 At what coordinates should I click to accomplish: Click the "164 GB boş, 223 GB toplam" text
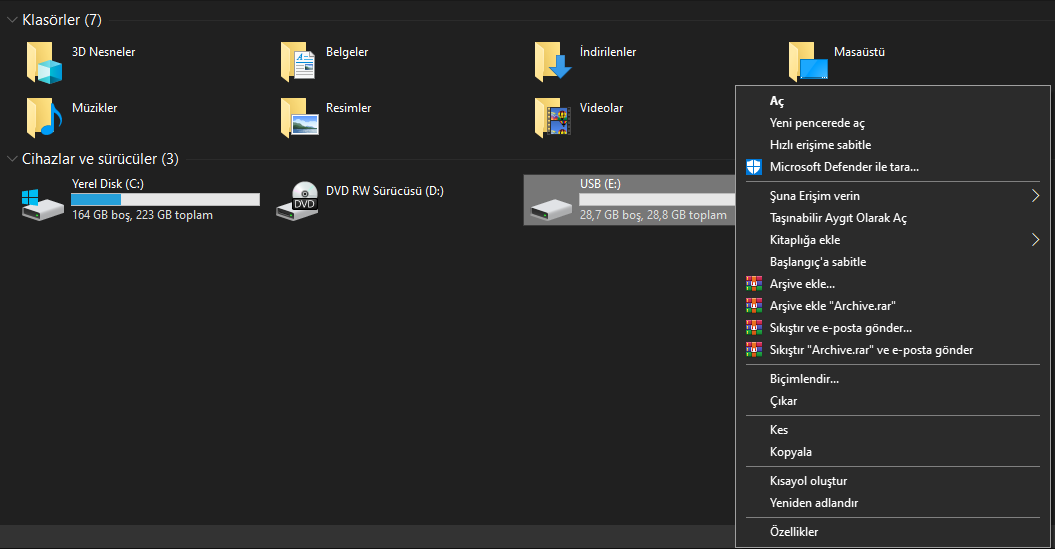tap(143, 215)
